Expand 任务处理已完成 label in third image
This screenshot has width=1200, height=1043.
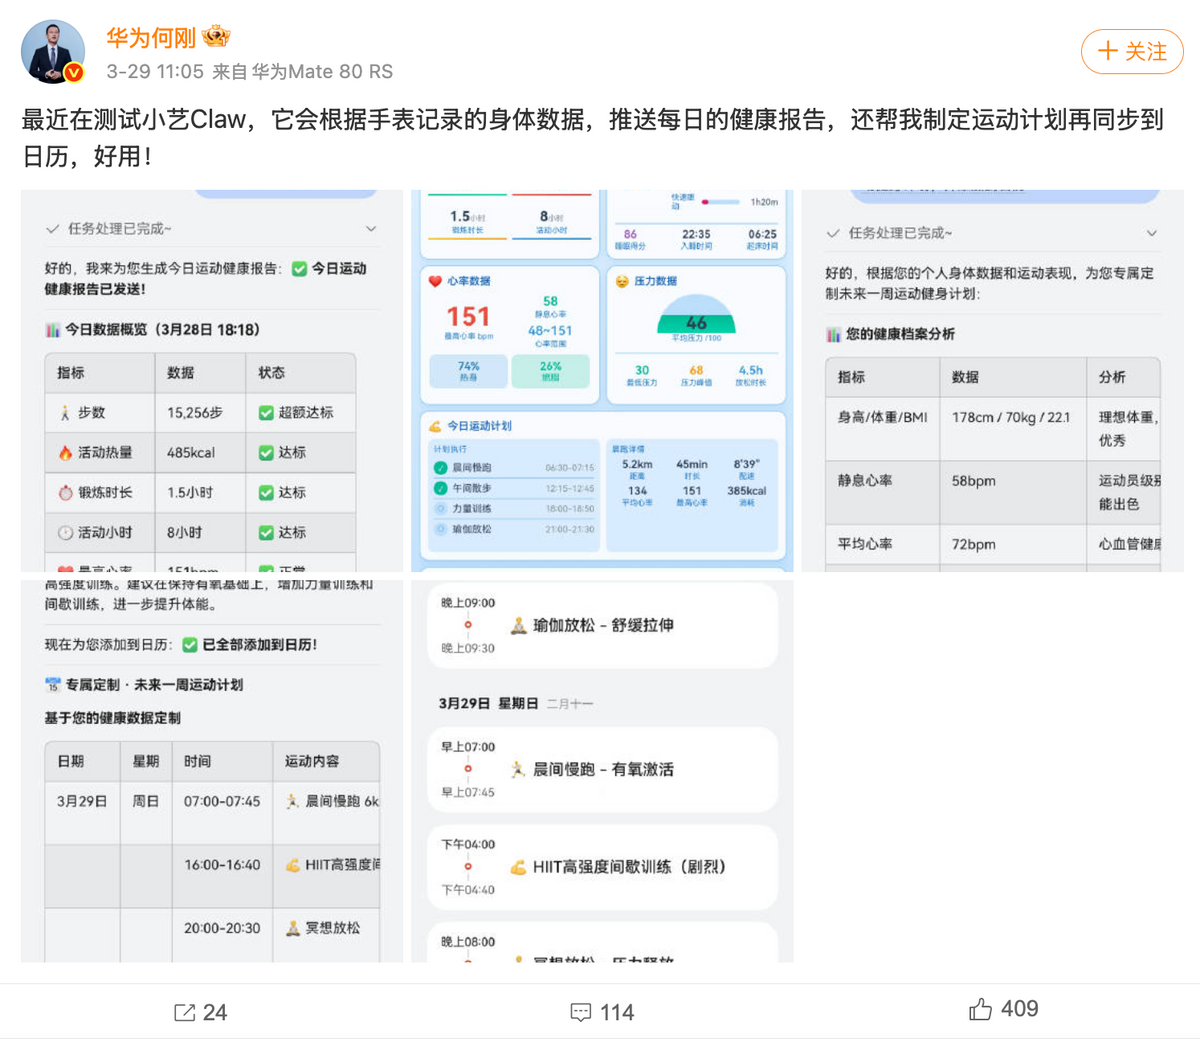[x=900, y=233]
